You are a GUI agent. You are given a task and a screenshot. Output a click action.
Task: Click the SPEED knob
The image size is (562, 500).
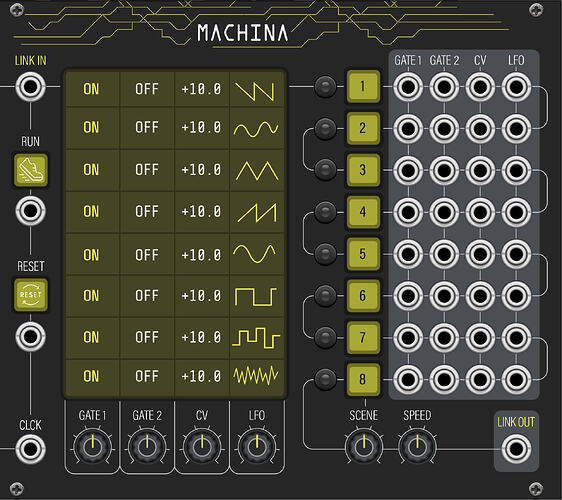click(x=417, y=447)
